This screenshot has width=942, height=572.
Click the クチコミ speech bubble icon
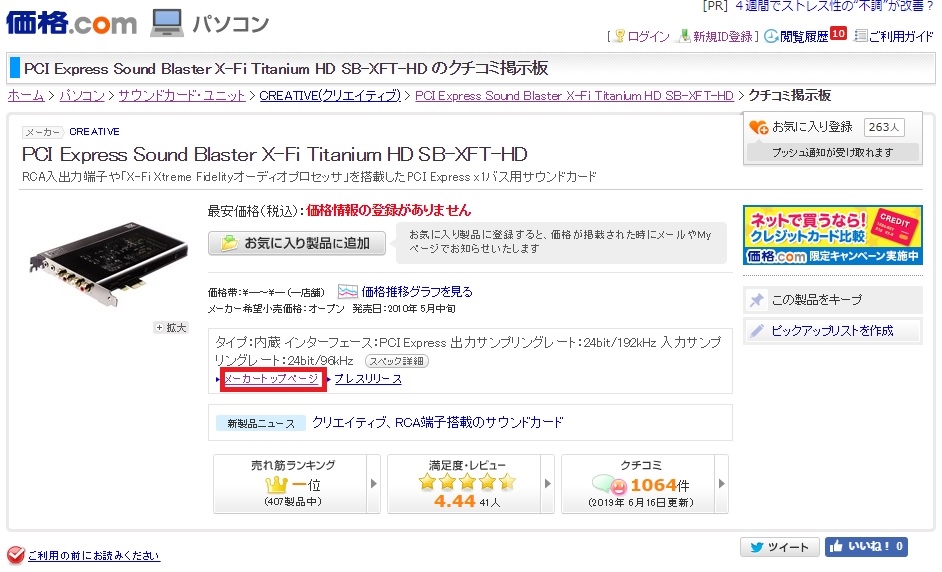pyautogui.click(x=609, y=484)
